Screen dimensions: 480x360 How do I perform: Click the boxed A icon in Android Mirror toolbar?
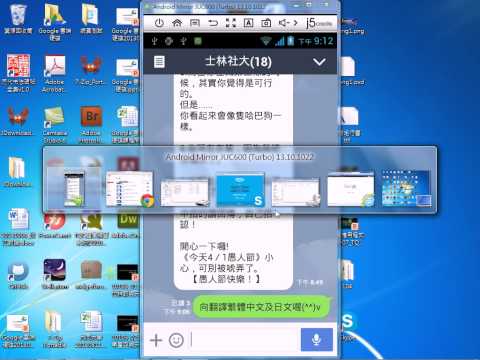pos(248,23)
